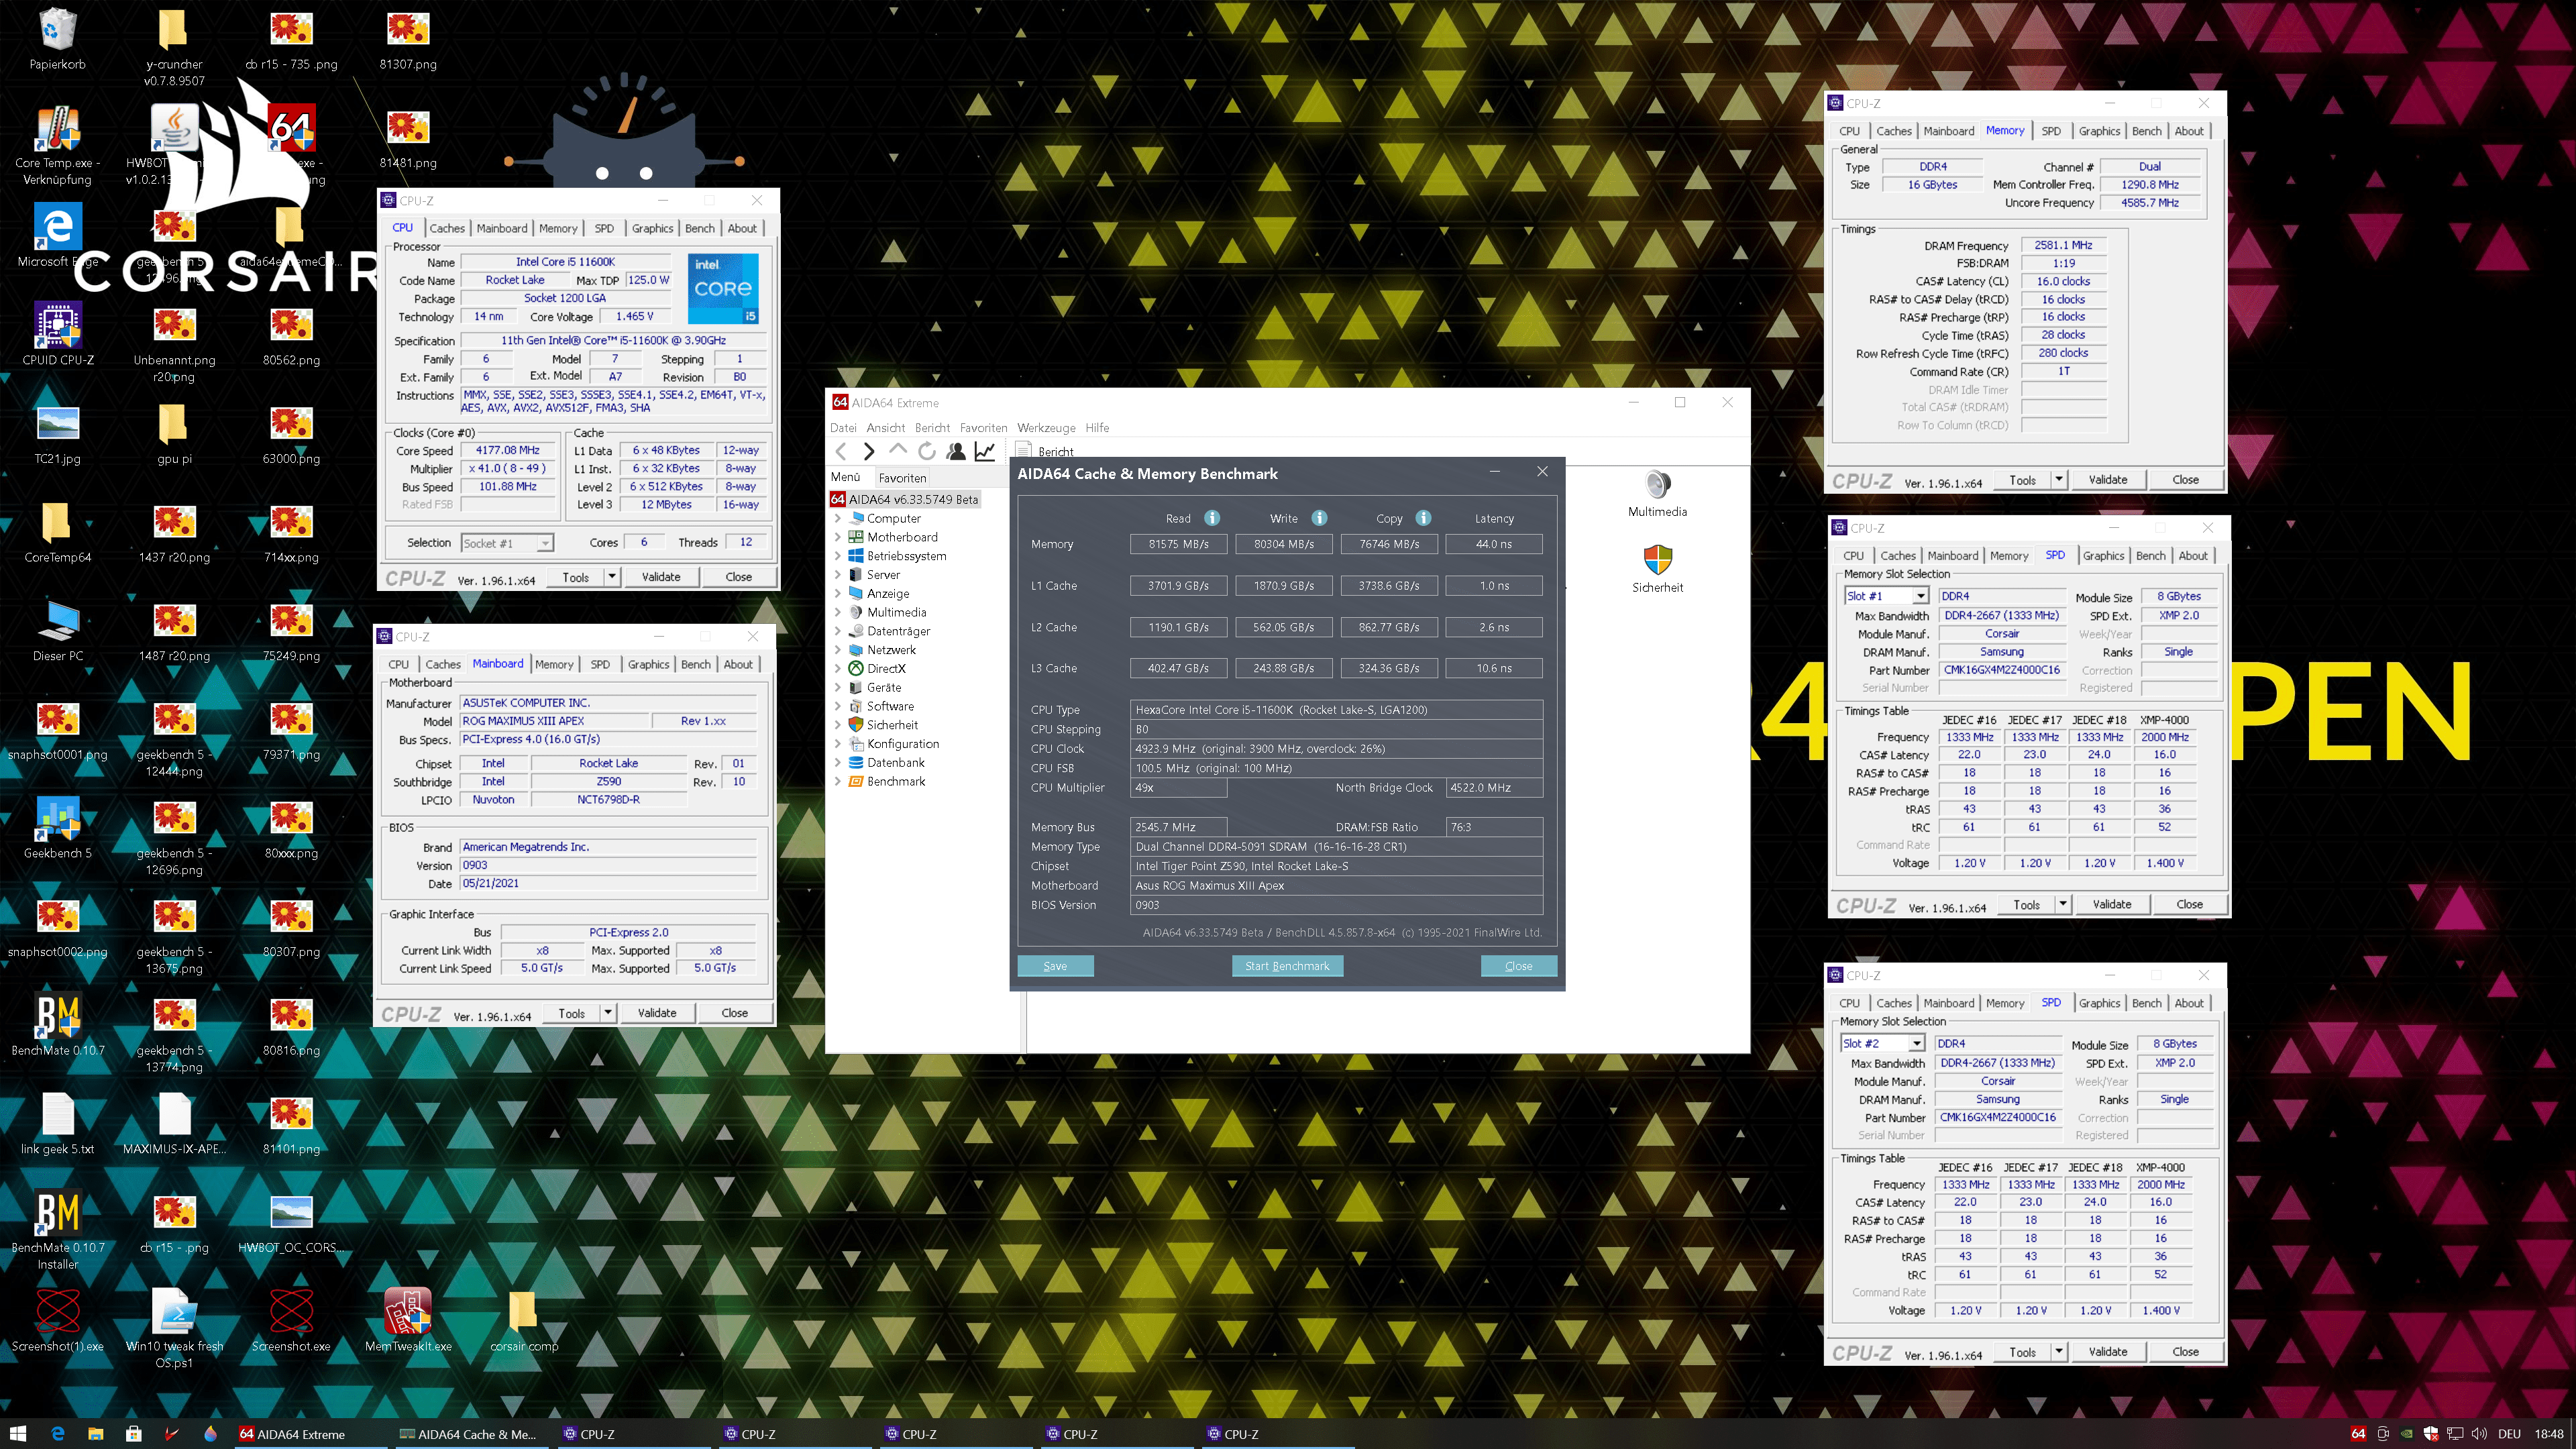
Task: Open Dieser PC desktop icon
Action: pyautogui.click(x=57, y=631)
